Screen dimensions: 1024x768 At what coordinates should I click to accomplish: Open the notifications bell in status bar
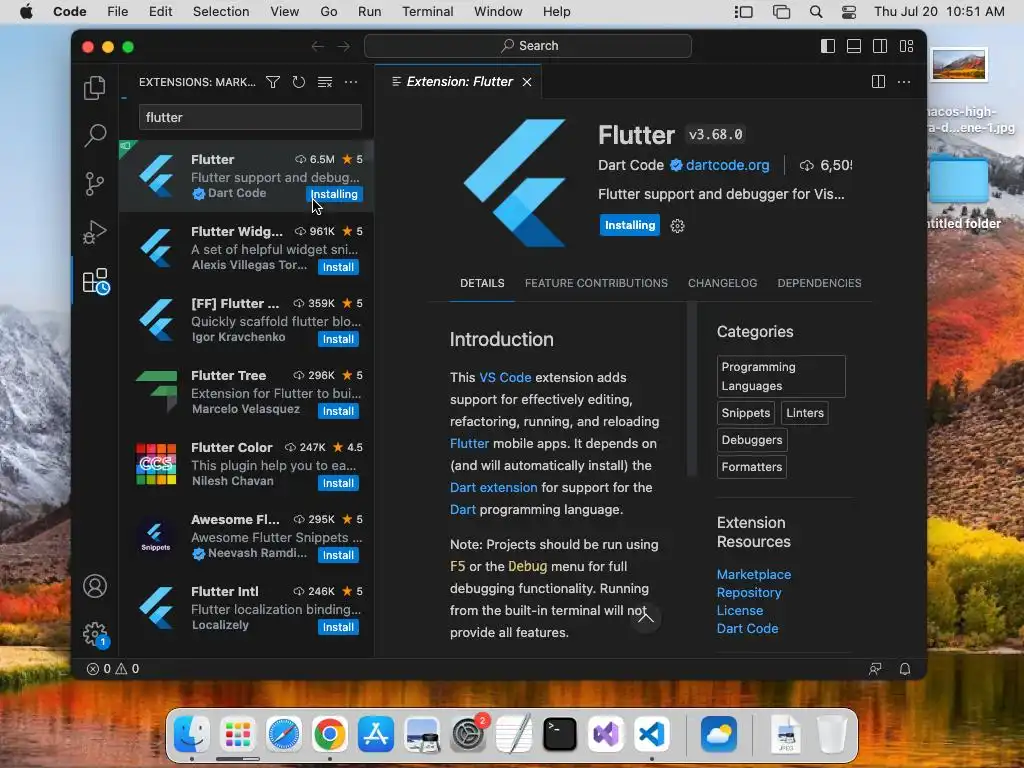coord(904,669)
